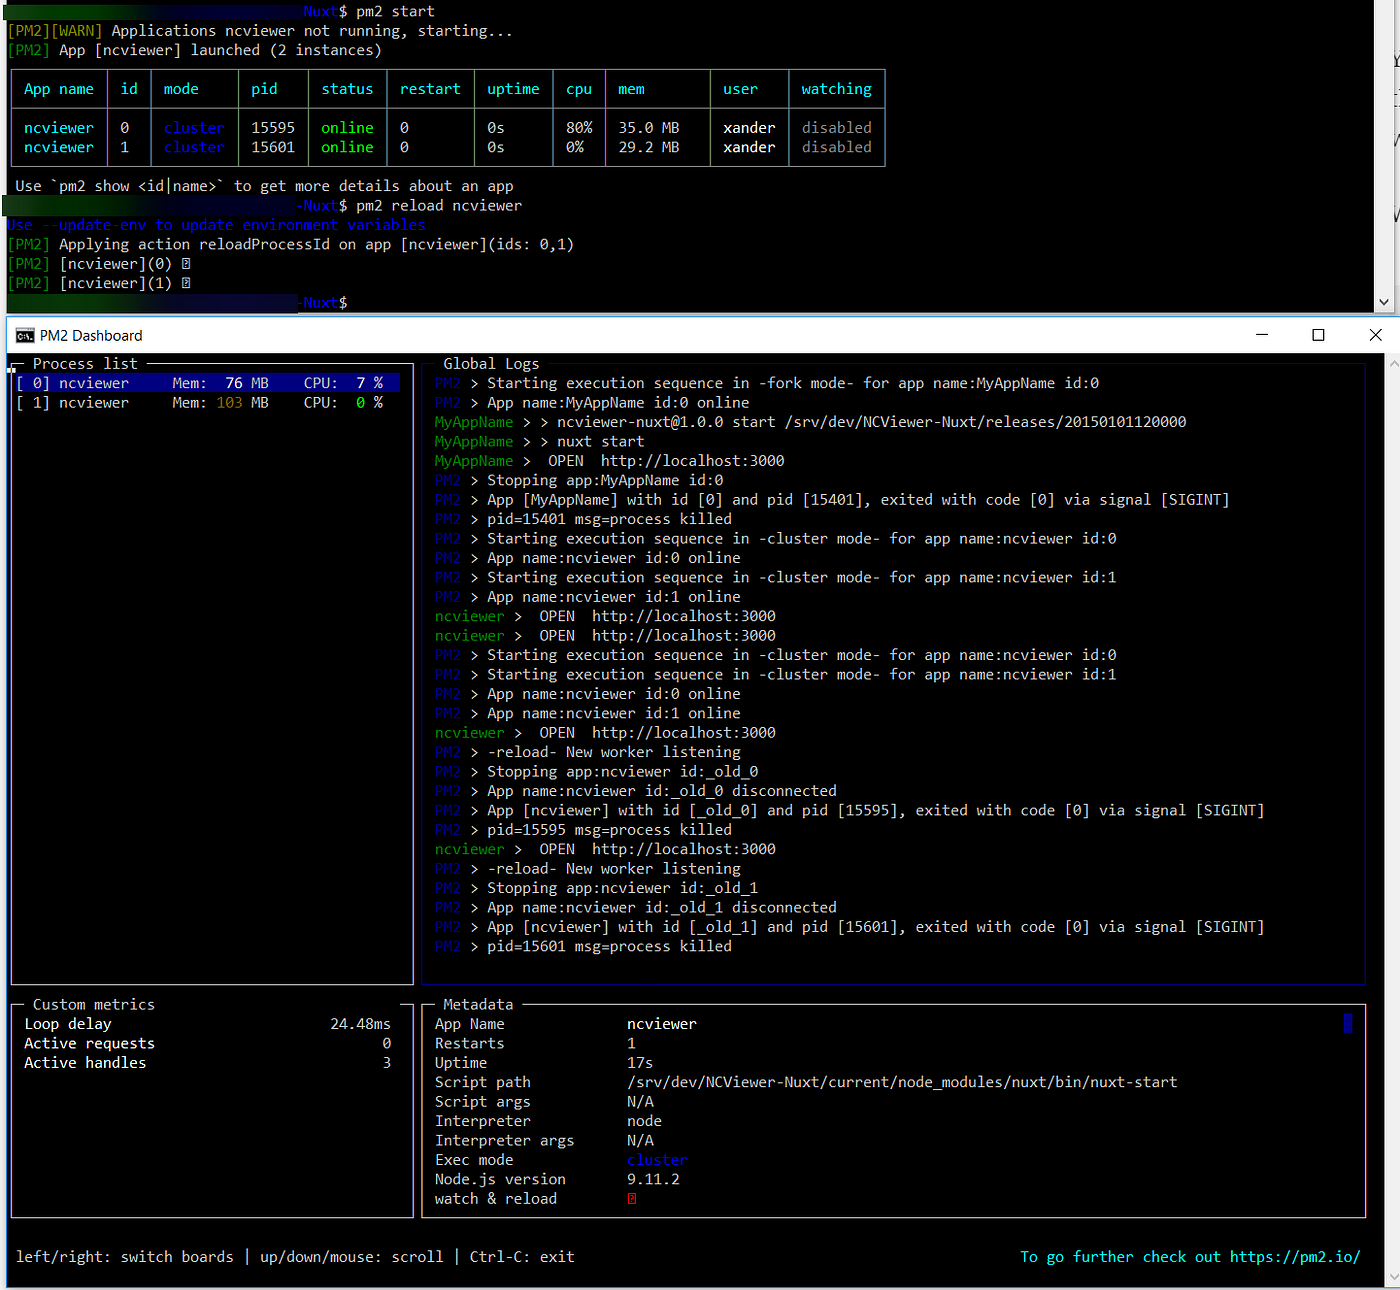
Task: Click the 'Process list' panel title
Action: (x=85, y=364)
